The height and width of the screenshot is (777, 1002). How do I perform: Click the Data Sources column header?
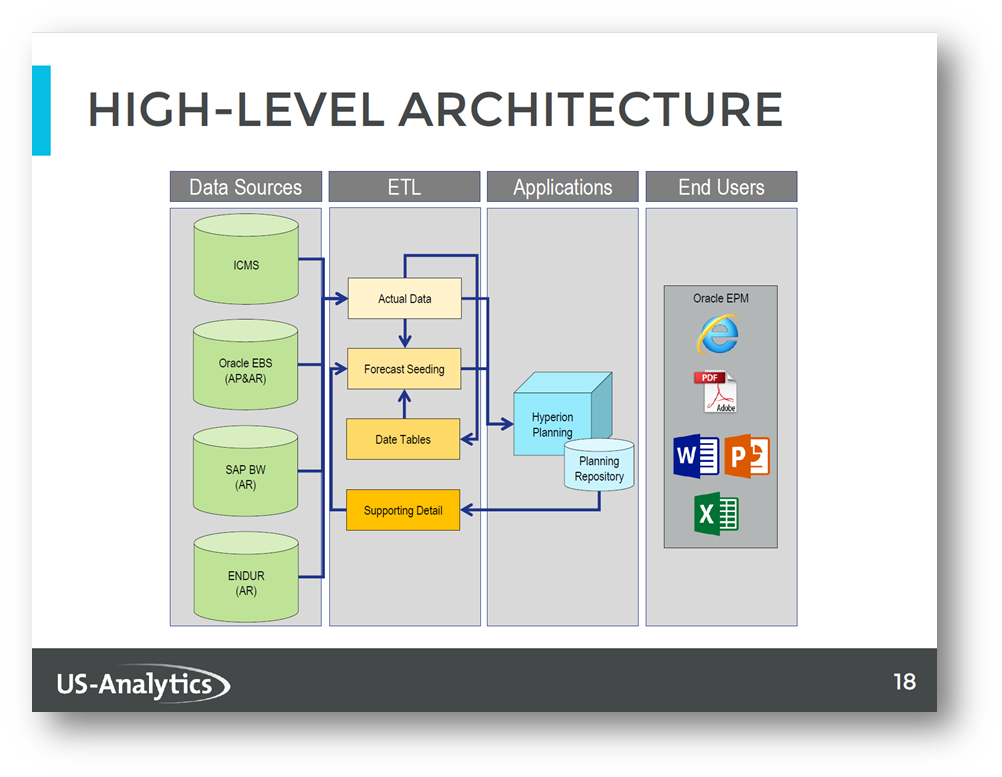pos(245,187)
